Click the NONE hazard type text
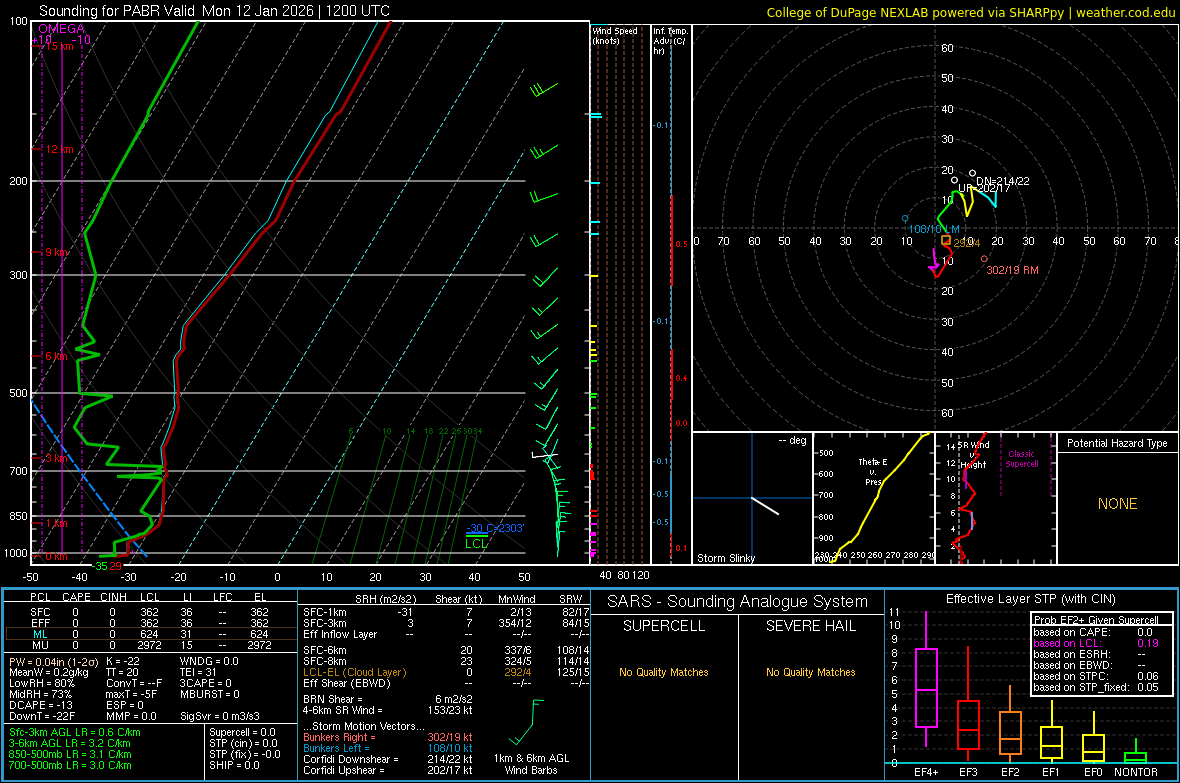This screenshot has height=783, width=1180. pyautogui.click(x=1117, y=504)
